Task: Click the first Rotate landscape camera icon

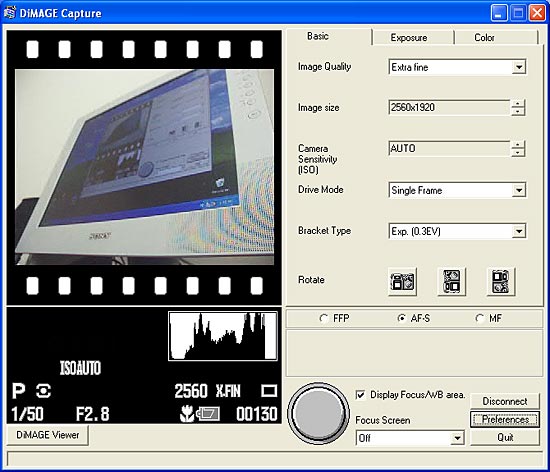Action: pyautogui.click(x=402, y=282)
